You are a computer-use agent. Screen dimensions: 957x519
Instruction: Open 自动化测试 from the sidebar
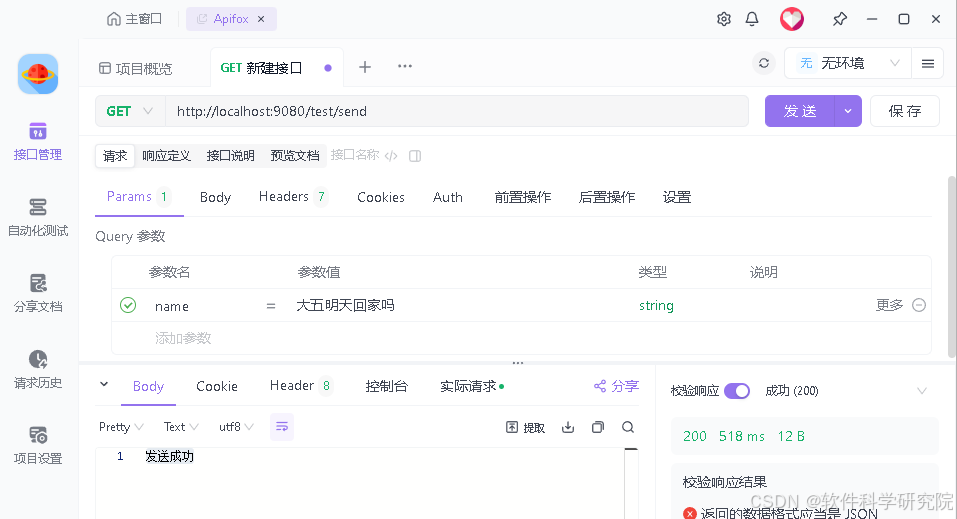pyautogui.click(x=38, y=217)
